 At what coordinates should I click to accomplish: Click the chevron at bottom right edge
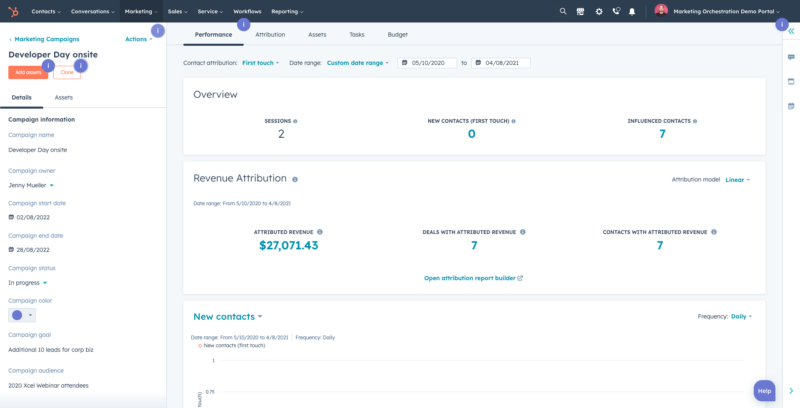(791, 391)
